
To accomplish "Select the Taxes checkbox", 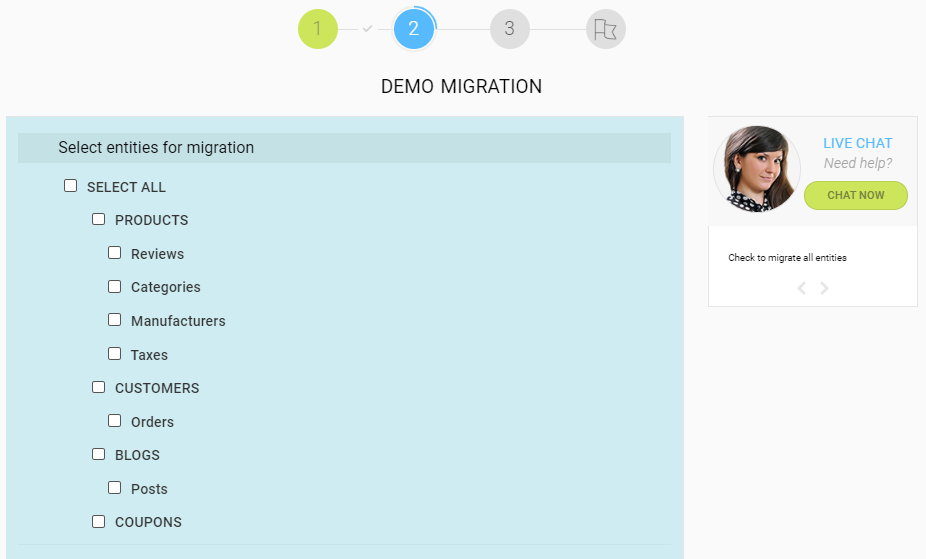I will pos(115,354).
